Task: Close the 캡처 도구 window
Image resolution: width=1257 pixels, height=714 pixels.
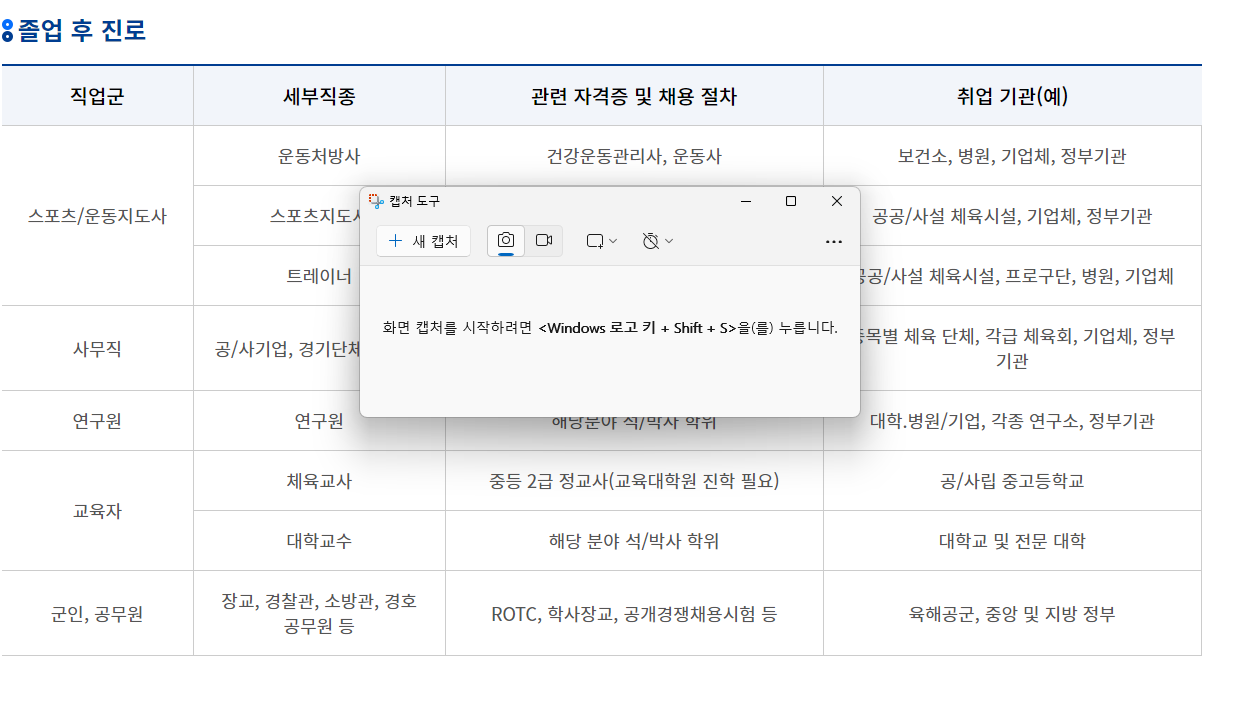Action: tap(837, 201)
